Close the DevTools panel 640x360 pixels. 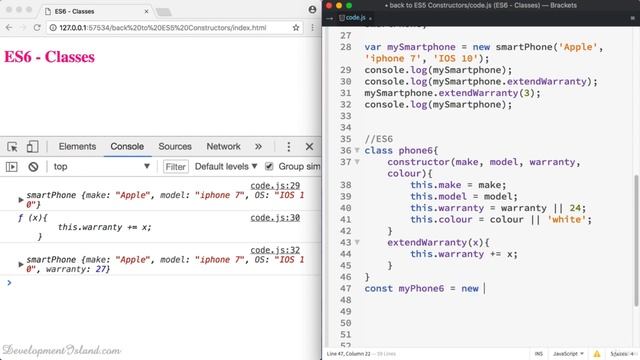click(309, 147)
